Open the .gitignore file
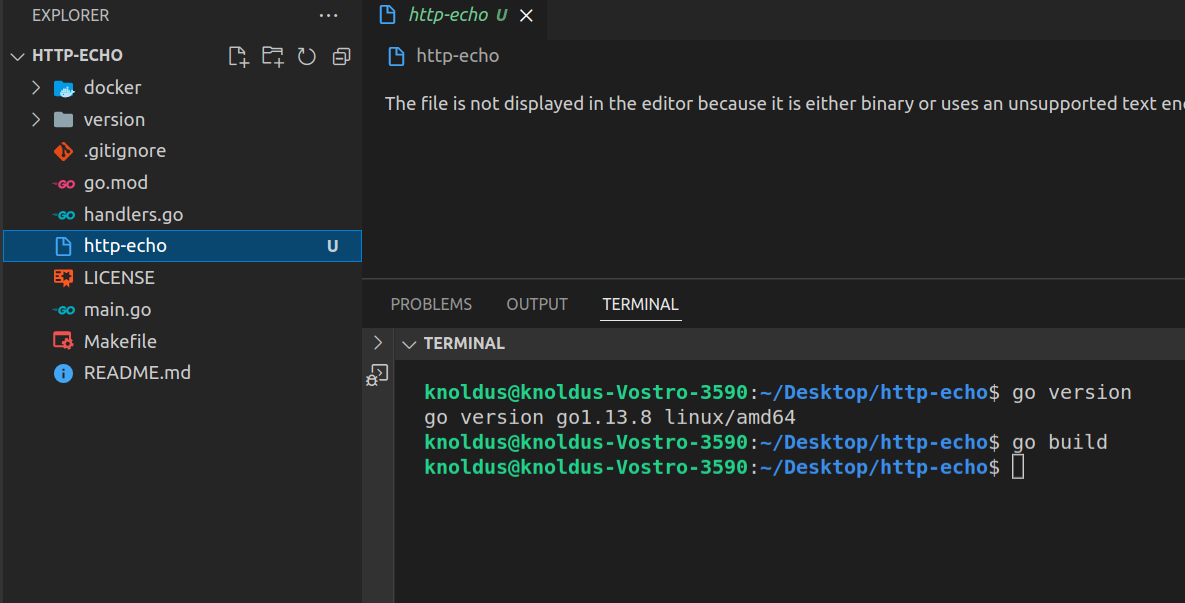 (x=124, y=151)
